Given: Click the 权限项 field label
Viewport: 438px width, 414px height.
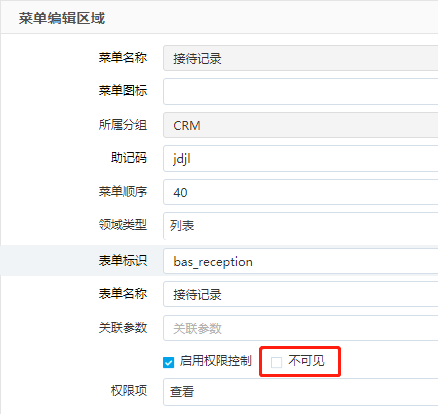Looking at the screenshot, I should (x=129, y=390).
